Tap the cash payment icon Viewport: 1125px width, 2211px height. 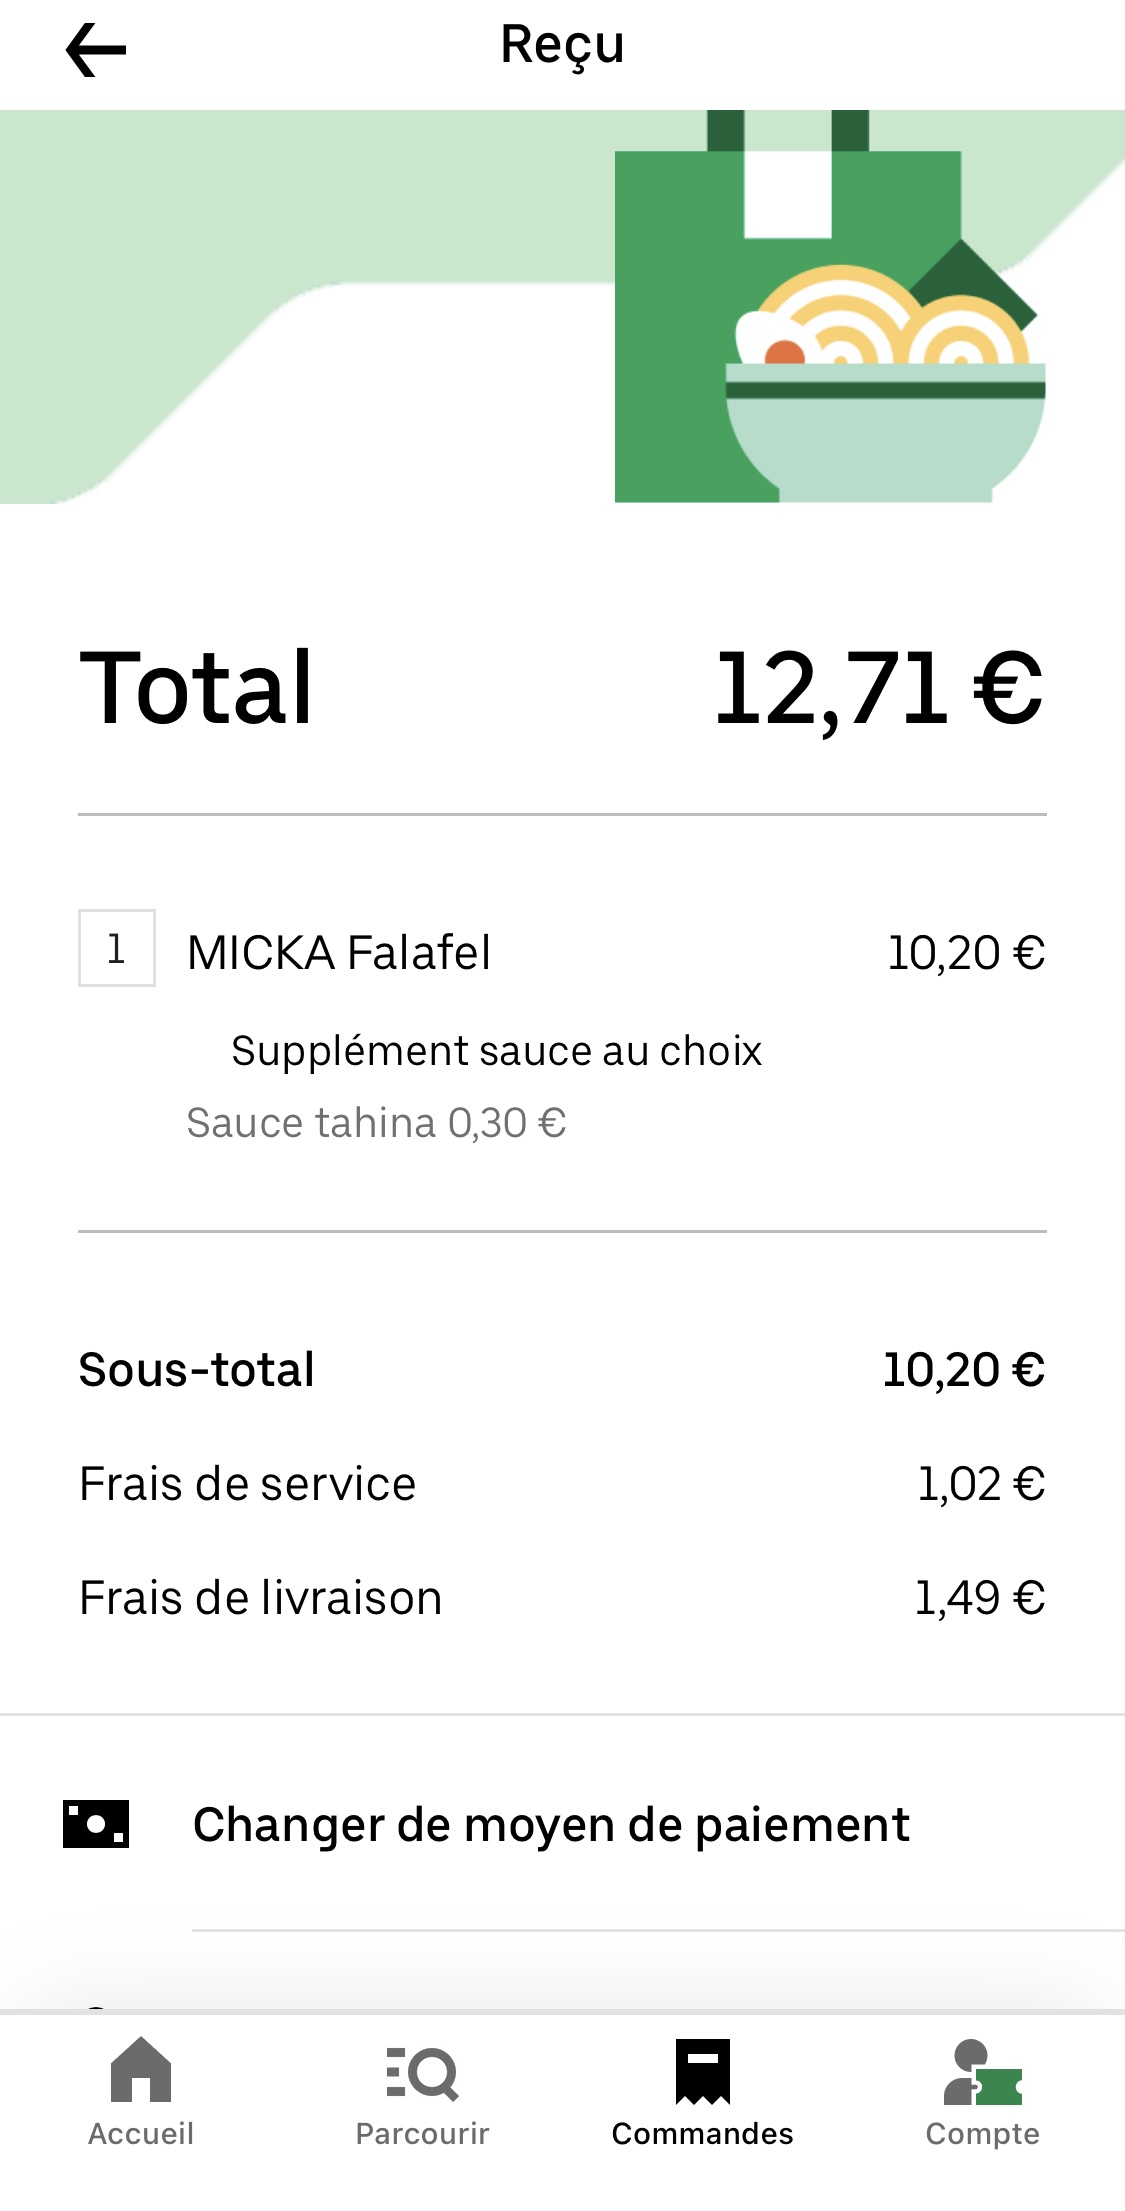tap(96, 1824)
